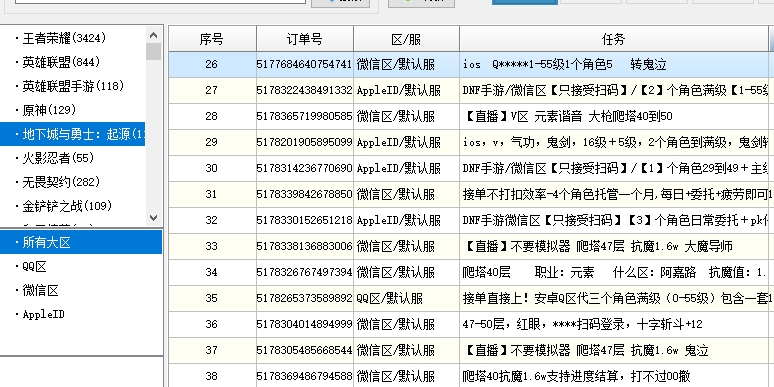Click the 任务 column header
Viewport: 774px width, 387px height.
click(614, 39)
